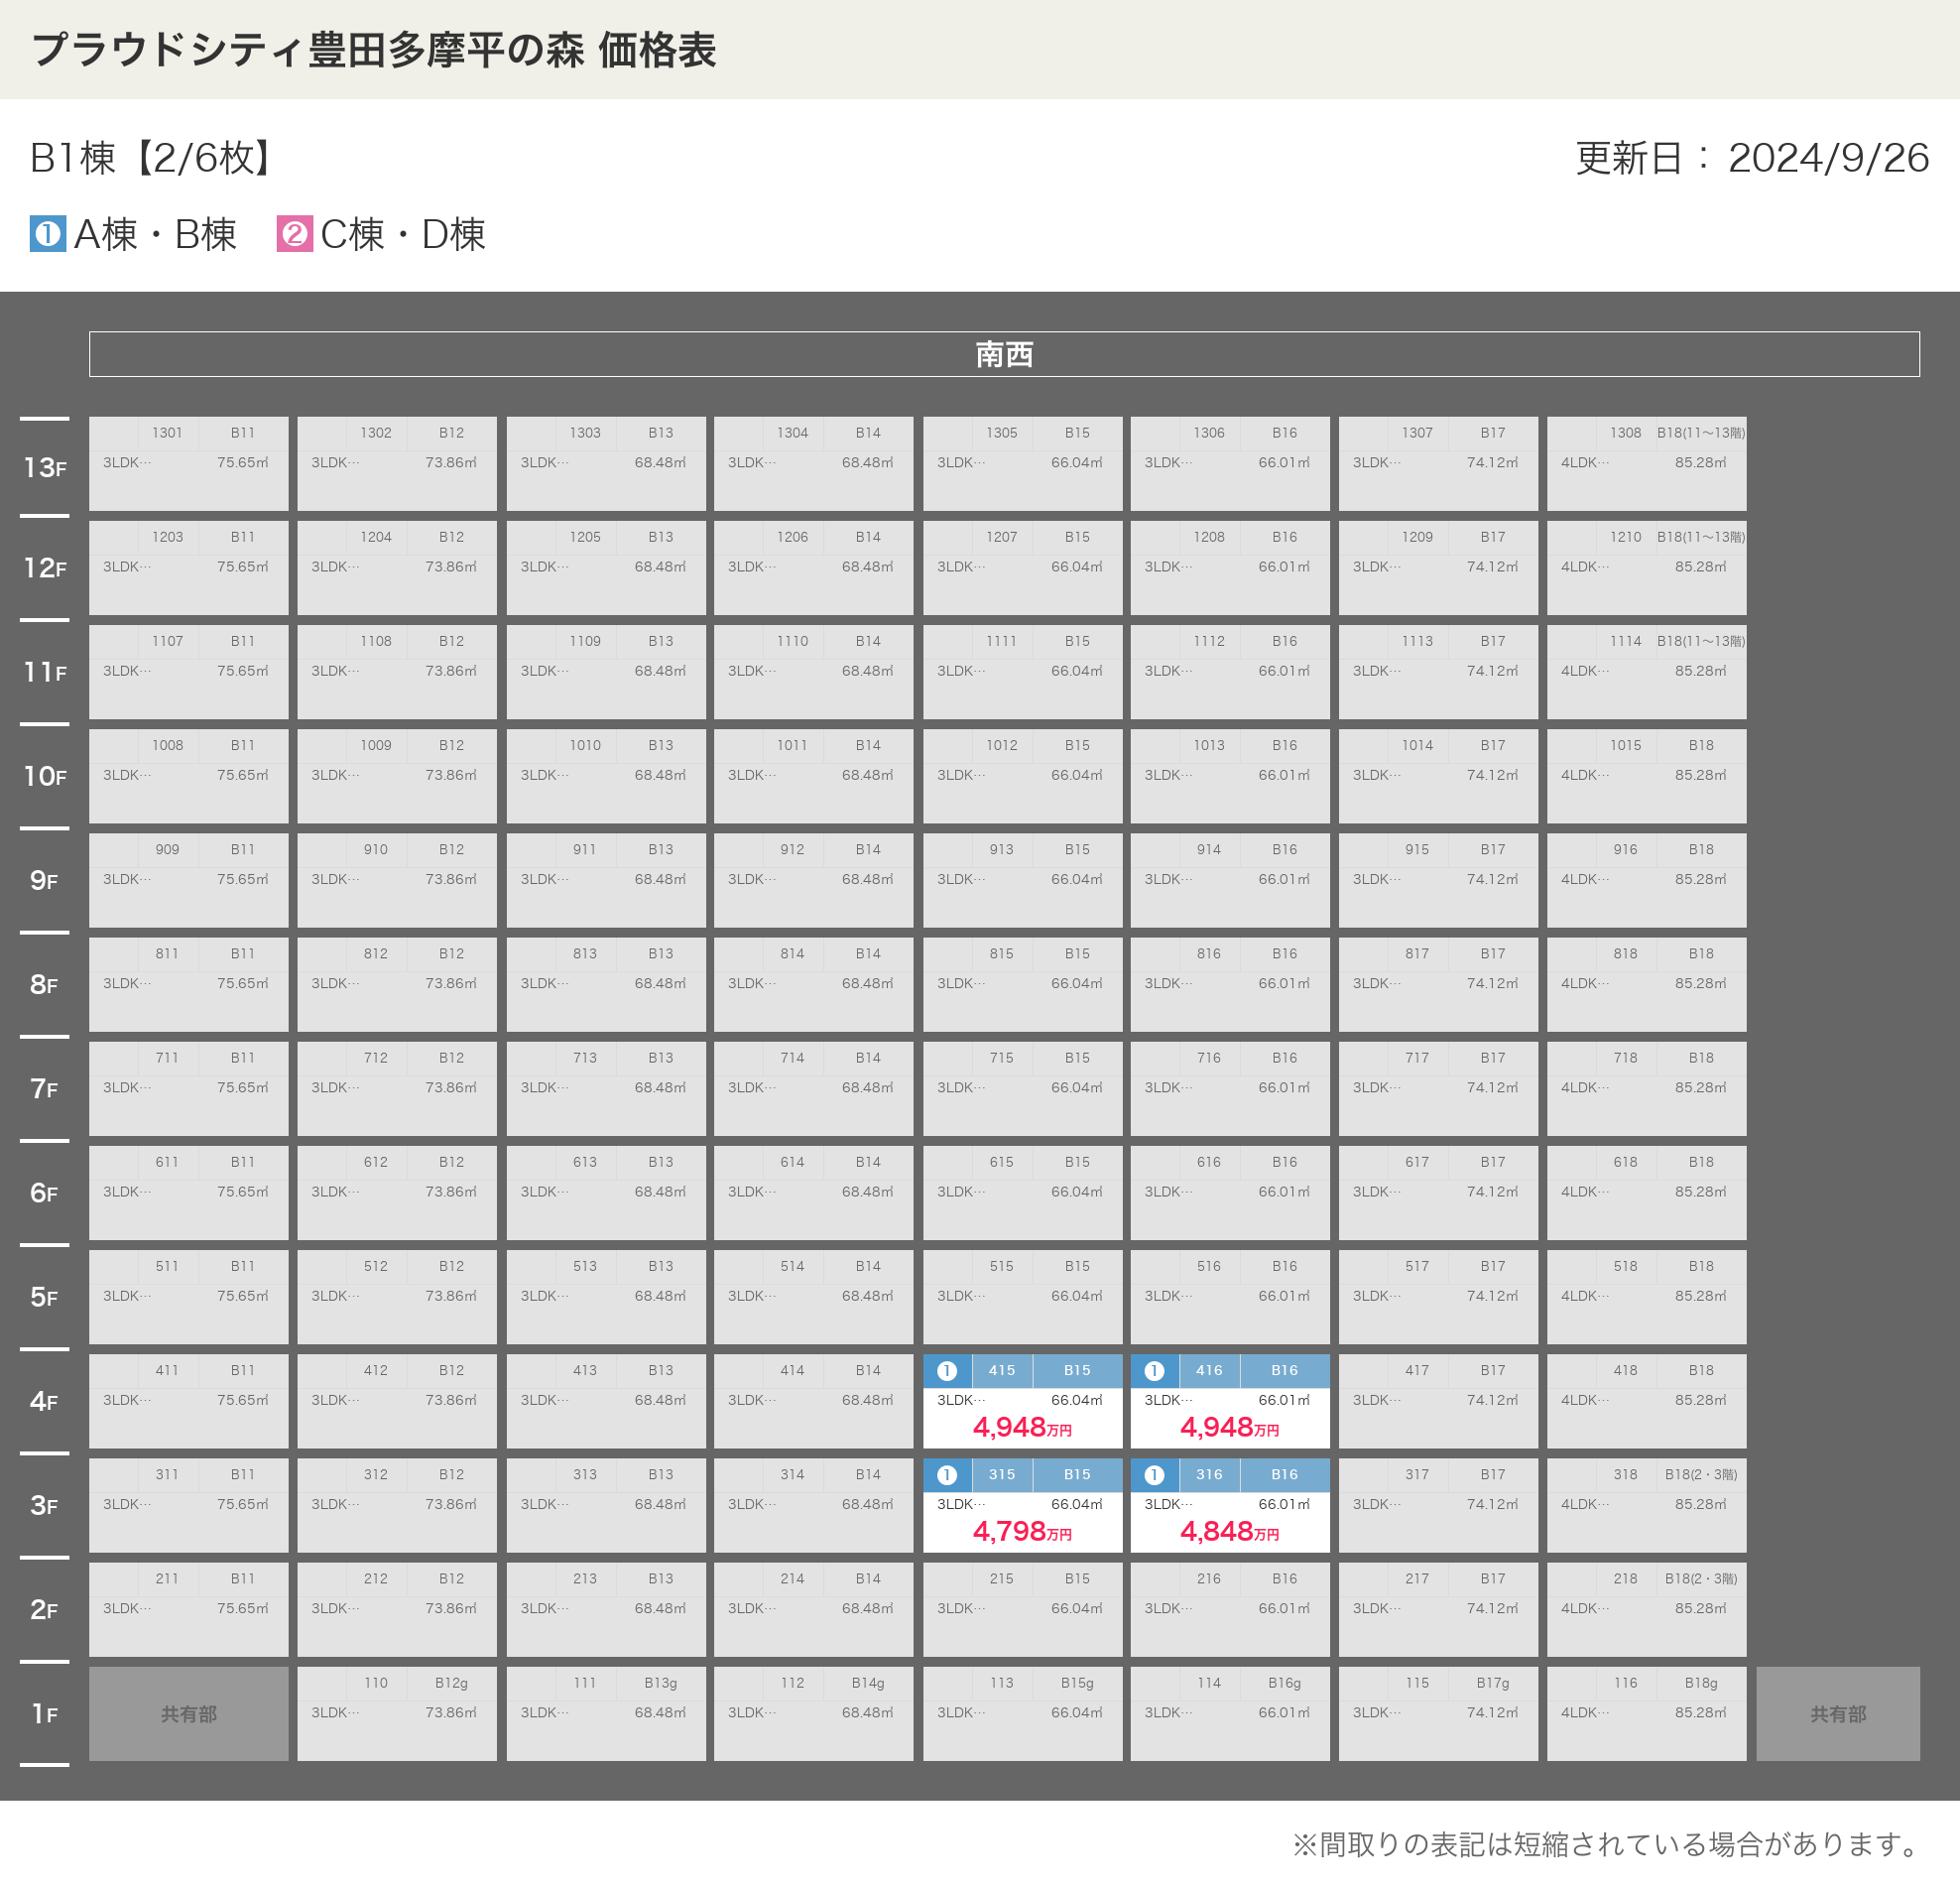Click the blue ① A棟・B棟 legend icon
Viewport: 1960px width, 1888px height.
click(48, 234)
